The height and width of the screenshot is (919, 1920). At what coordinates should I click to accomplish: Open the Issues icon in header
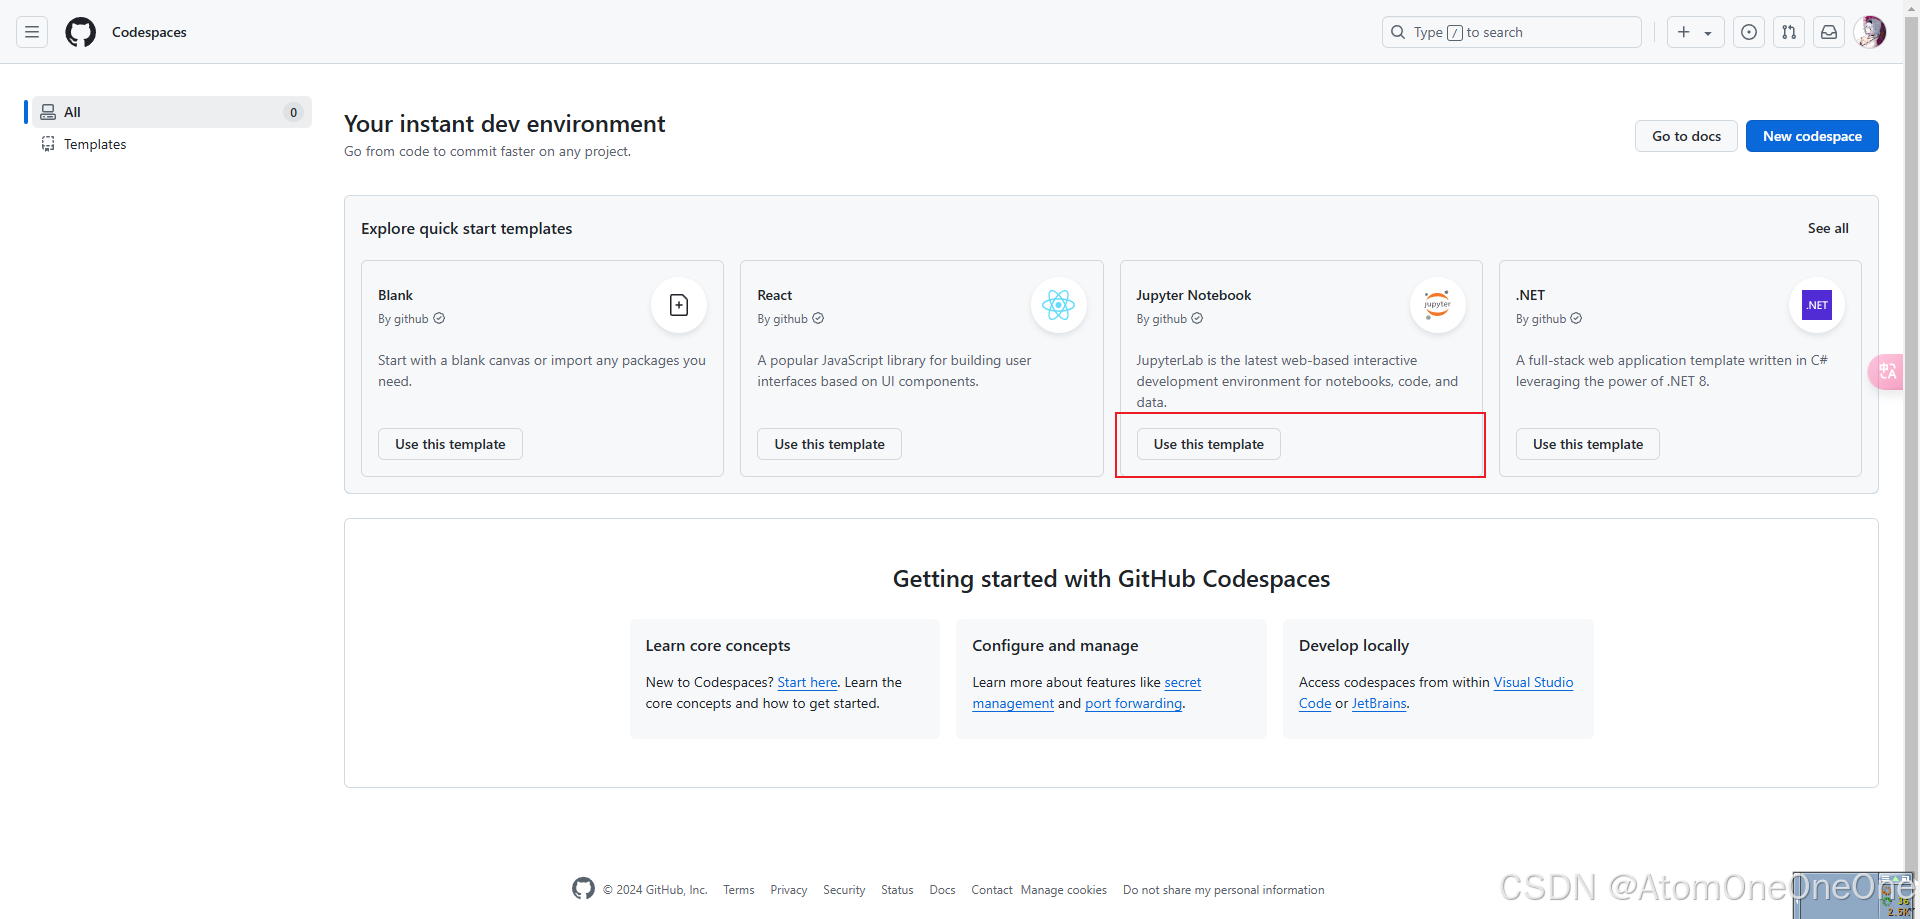[x=1749, y=32]
